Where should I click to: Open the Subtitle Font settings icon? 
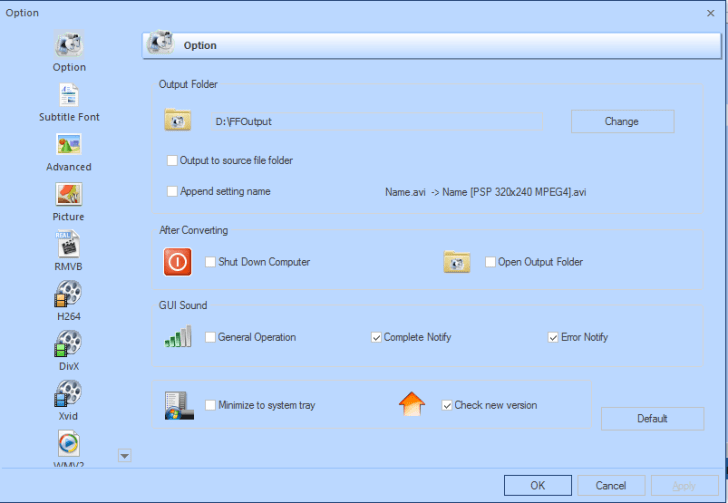69,95
